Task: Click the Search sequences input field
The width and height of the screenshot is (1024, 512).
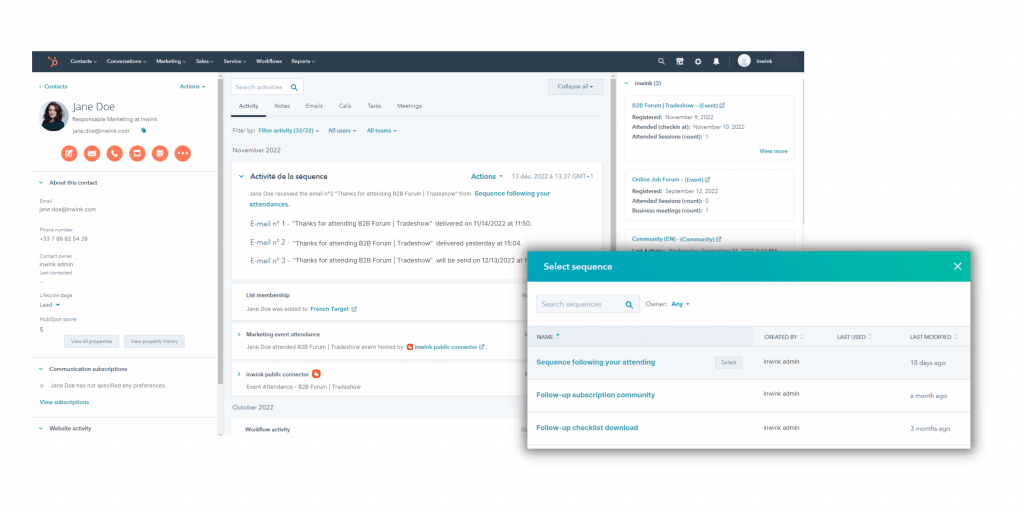Action: [580, 304]
